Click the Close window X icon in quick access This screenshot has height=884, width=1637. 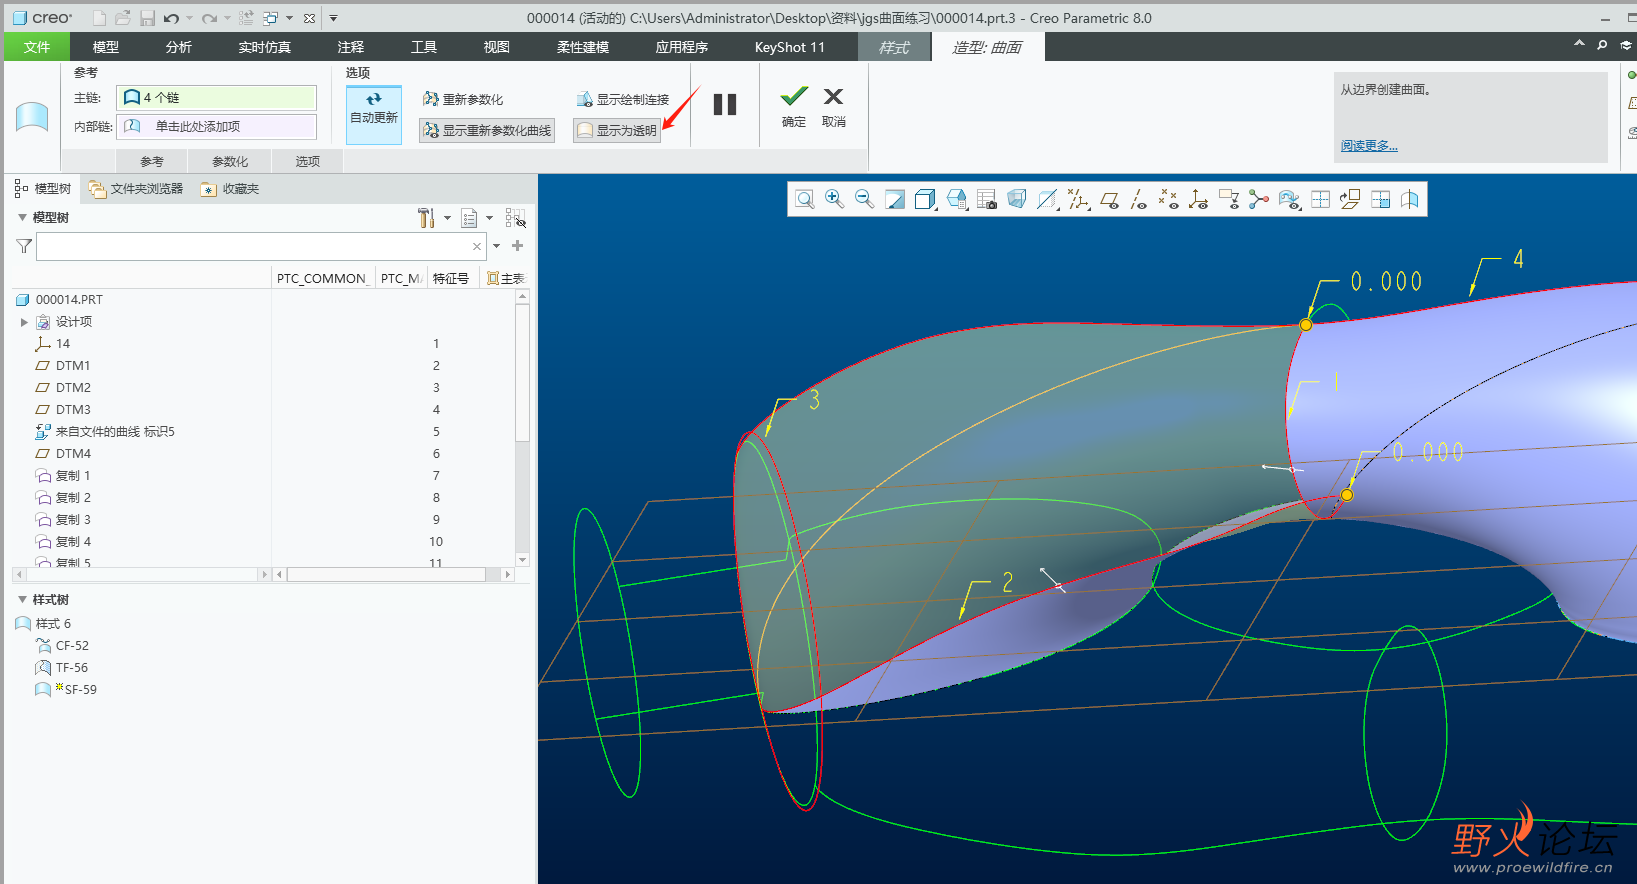point(309,18)
